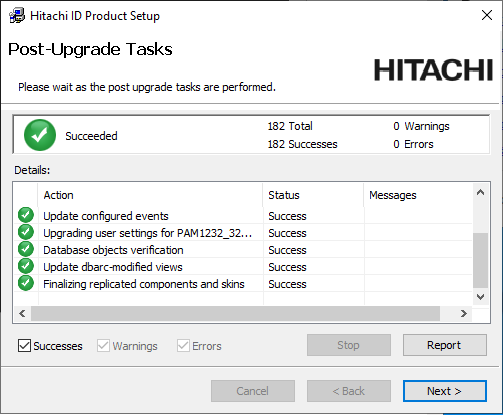Click success icon for Update dbarc-modified views

coord(26,266)
